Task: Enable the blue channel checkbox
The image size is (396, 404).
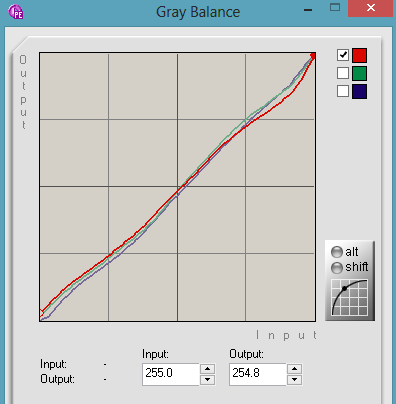Action: (x=343, y=91)
